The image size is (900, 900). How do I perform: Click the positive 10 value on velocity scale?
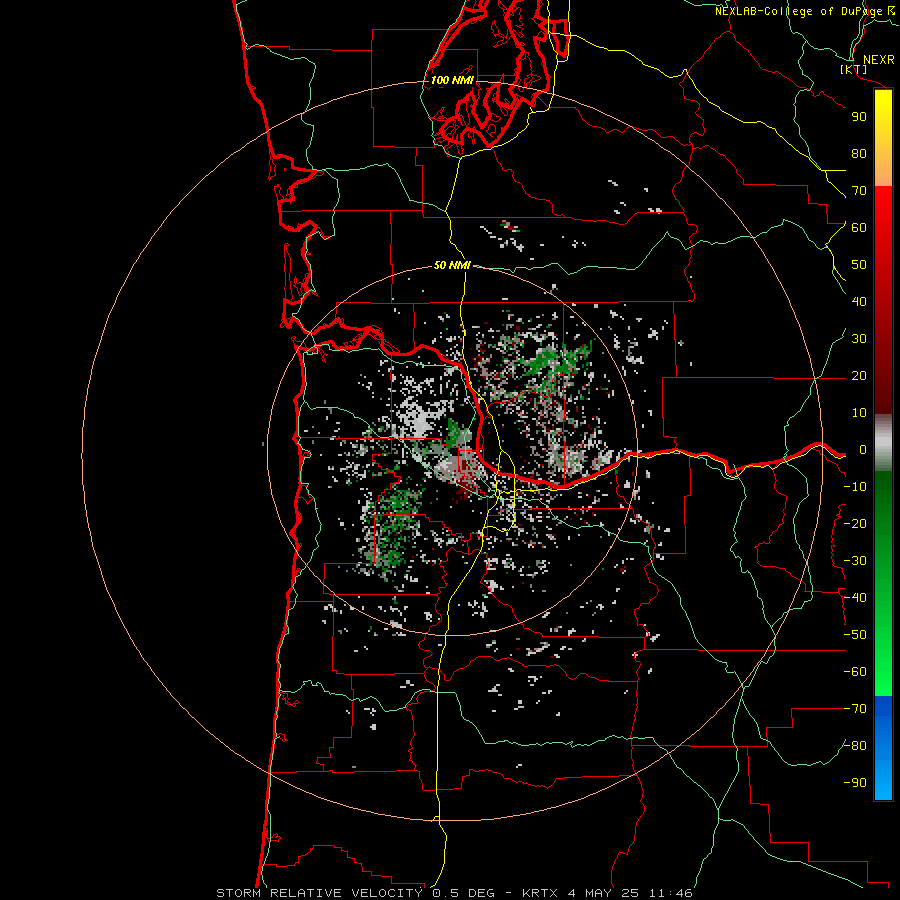[859, 413]
